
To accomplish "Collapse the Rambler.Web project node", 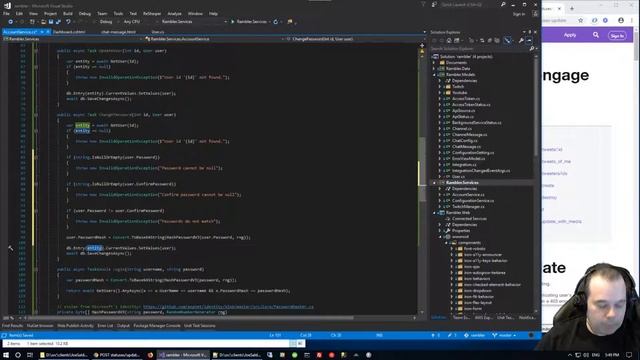I will 434,213.
